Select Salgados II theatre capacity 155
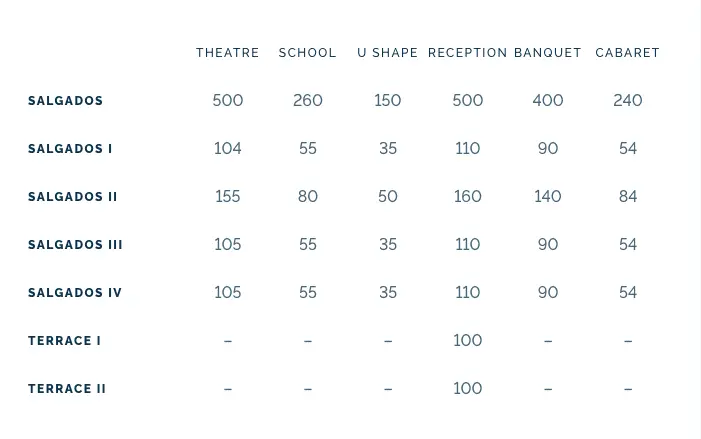 point(227,196)
